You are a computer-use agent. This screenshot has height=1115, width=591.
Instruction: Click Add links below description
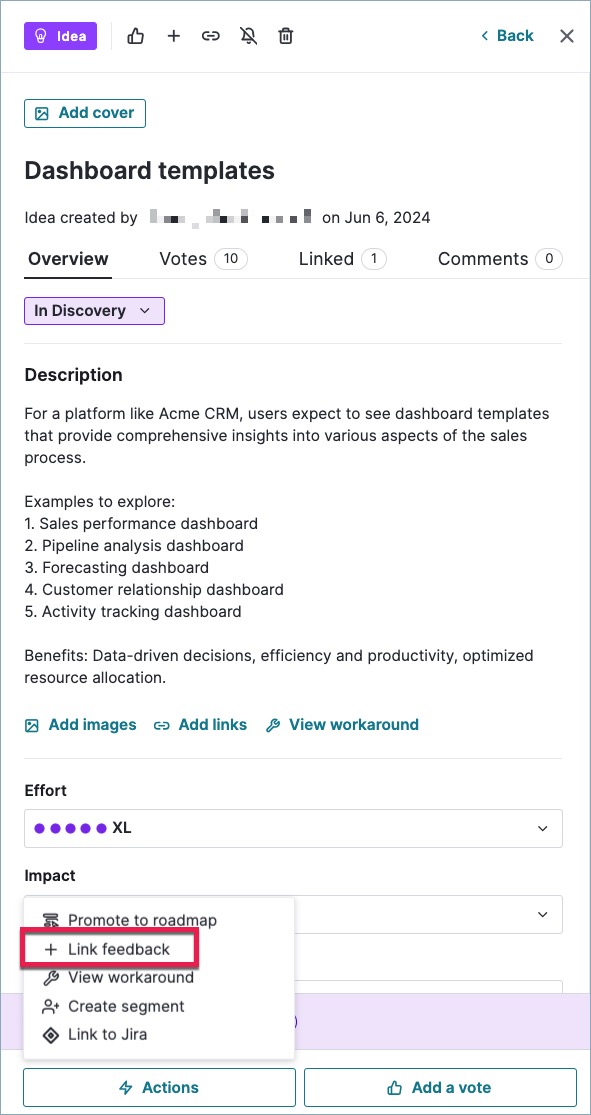[x=201, y=725]
